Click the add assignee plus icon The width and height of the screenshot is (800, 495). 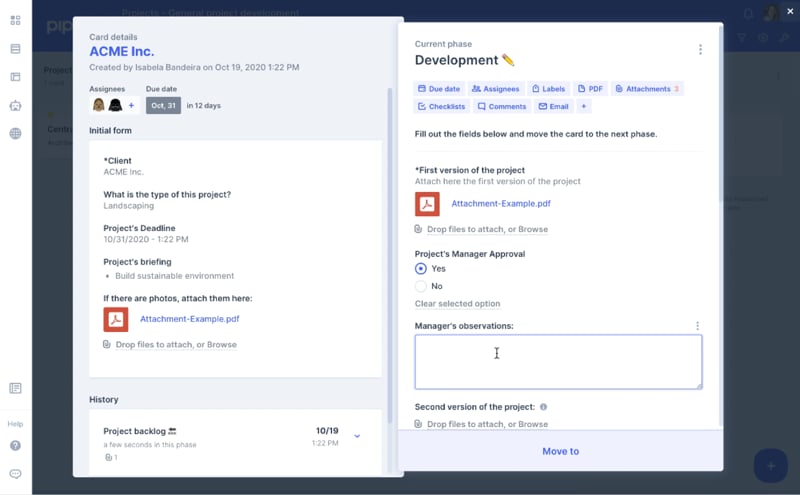click(x=131, y=105)
